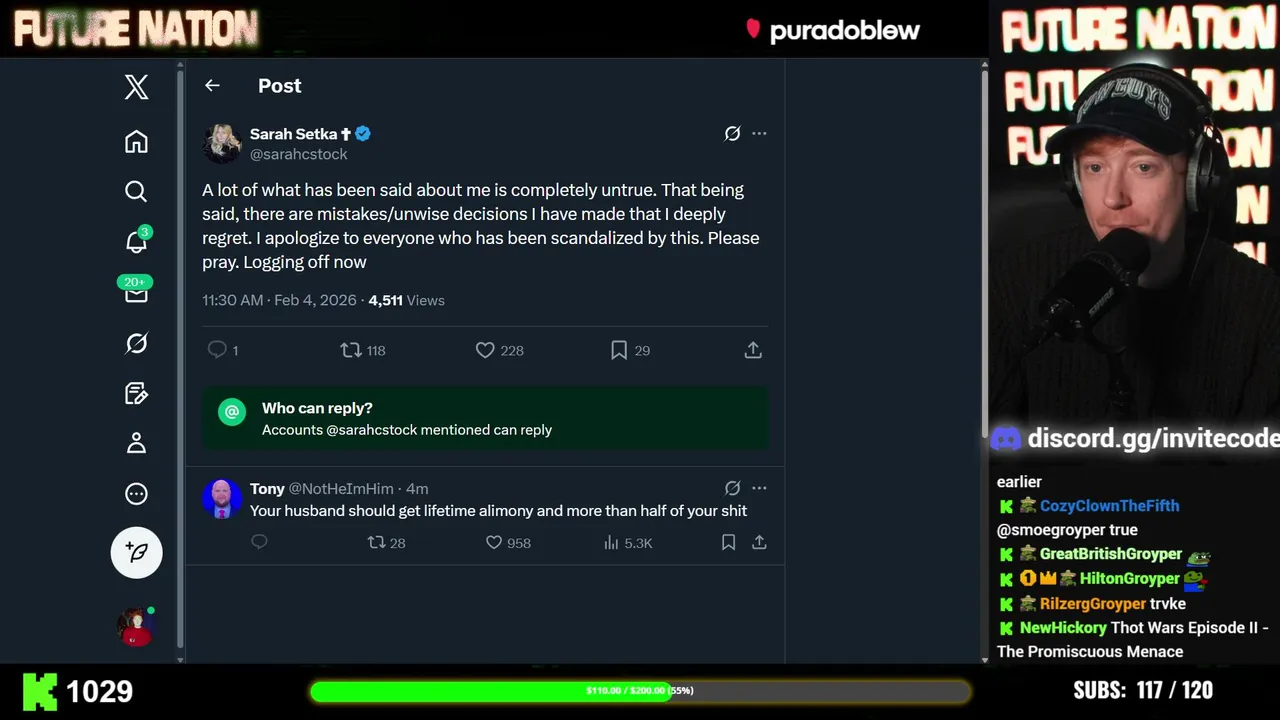
Task: Like Sarah Setka's post with heart
Action: click(x=485, y=350)
